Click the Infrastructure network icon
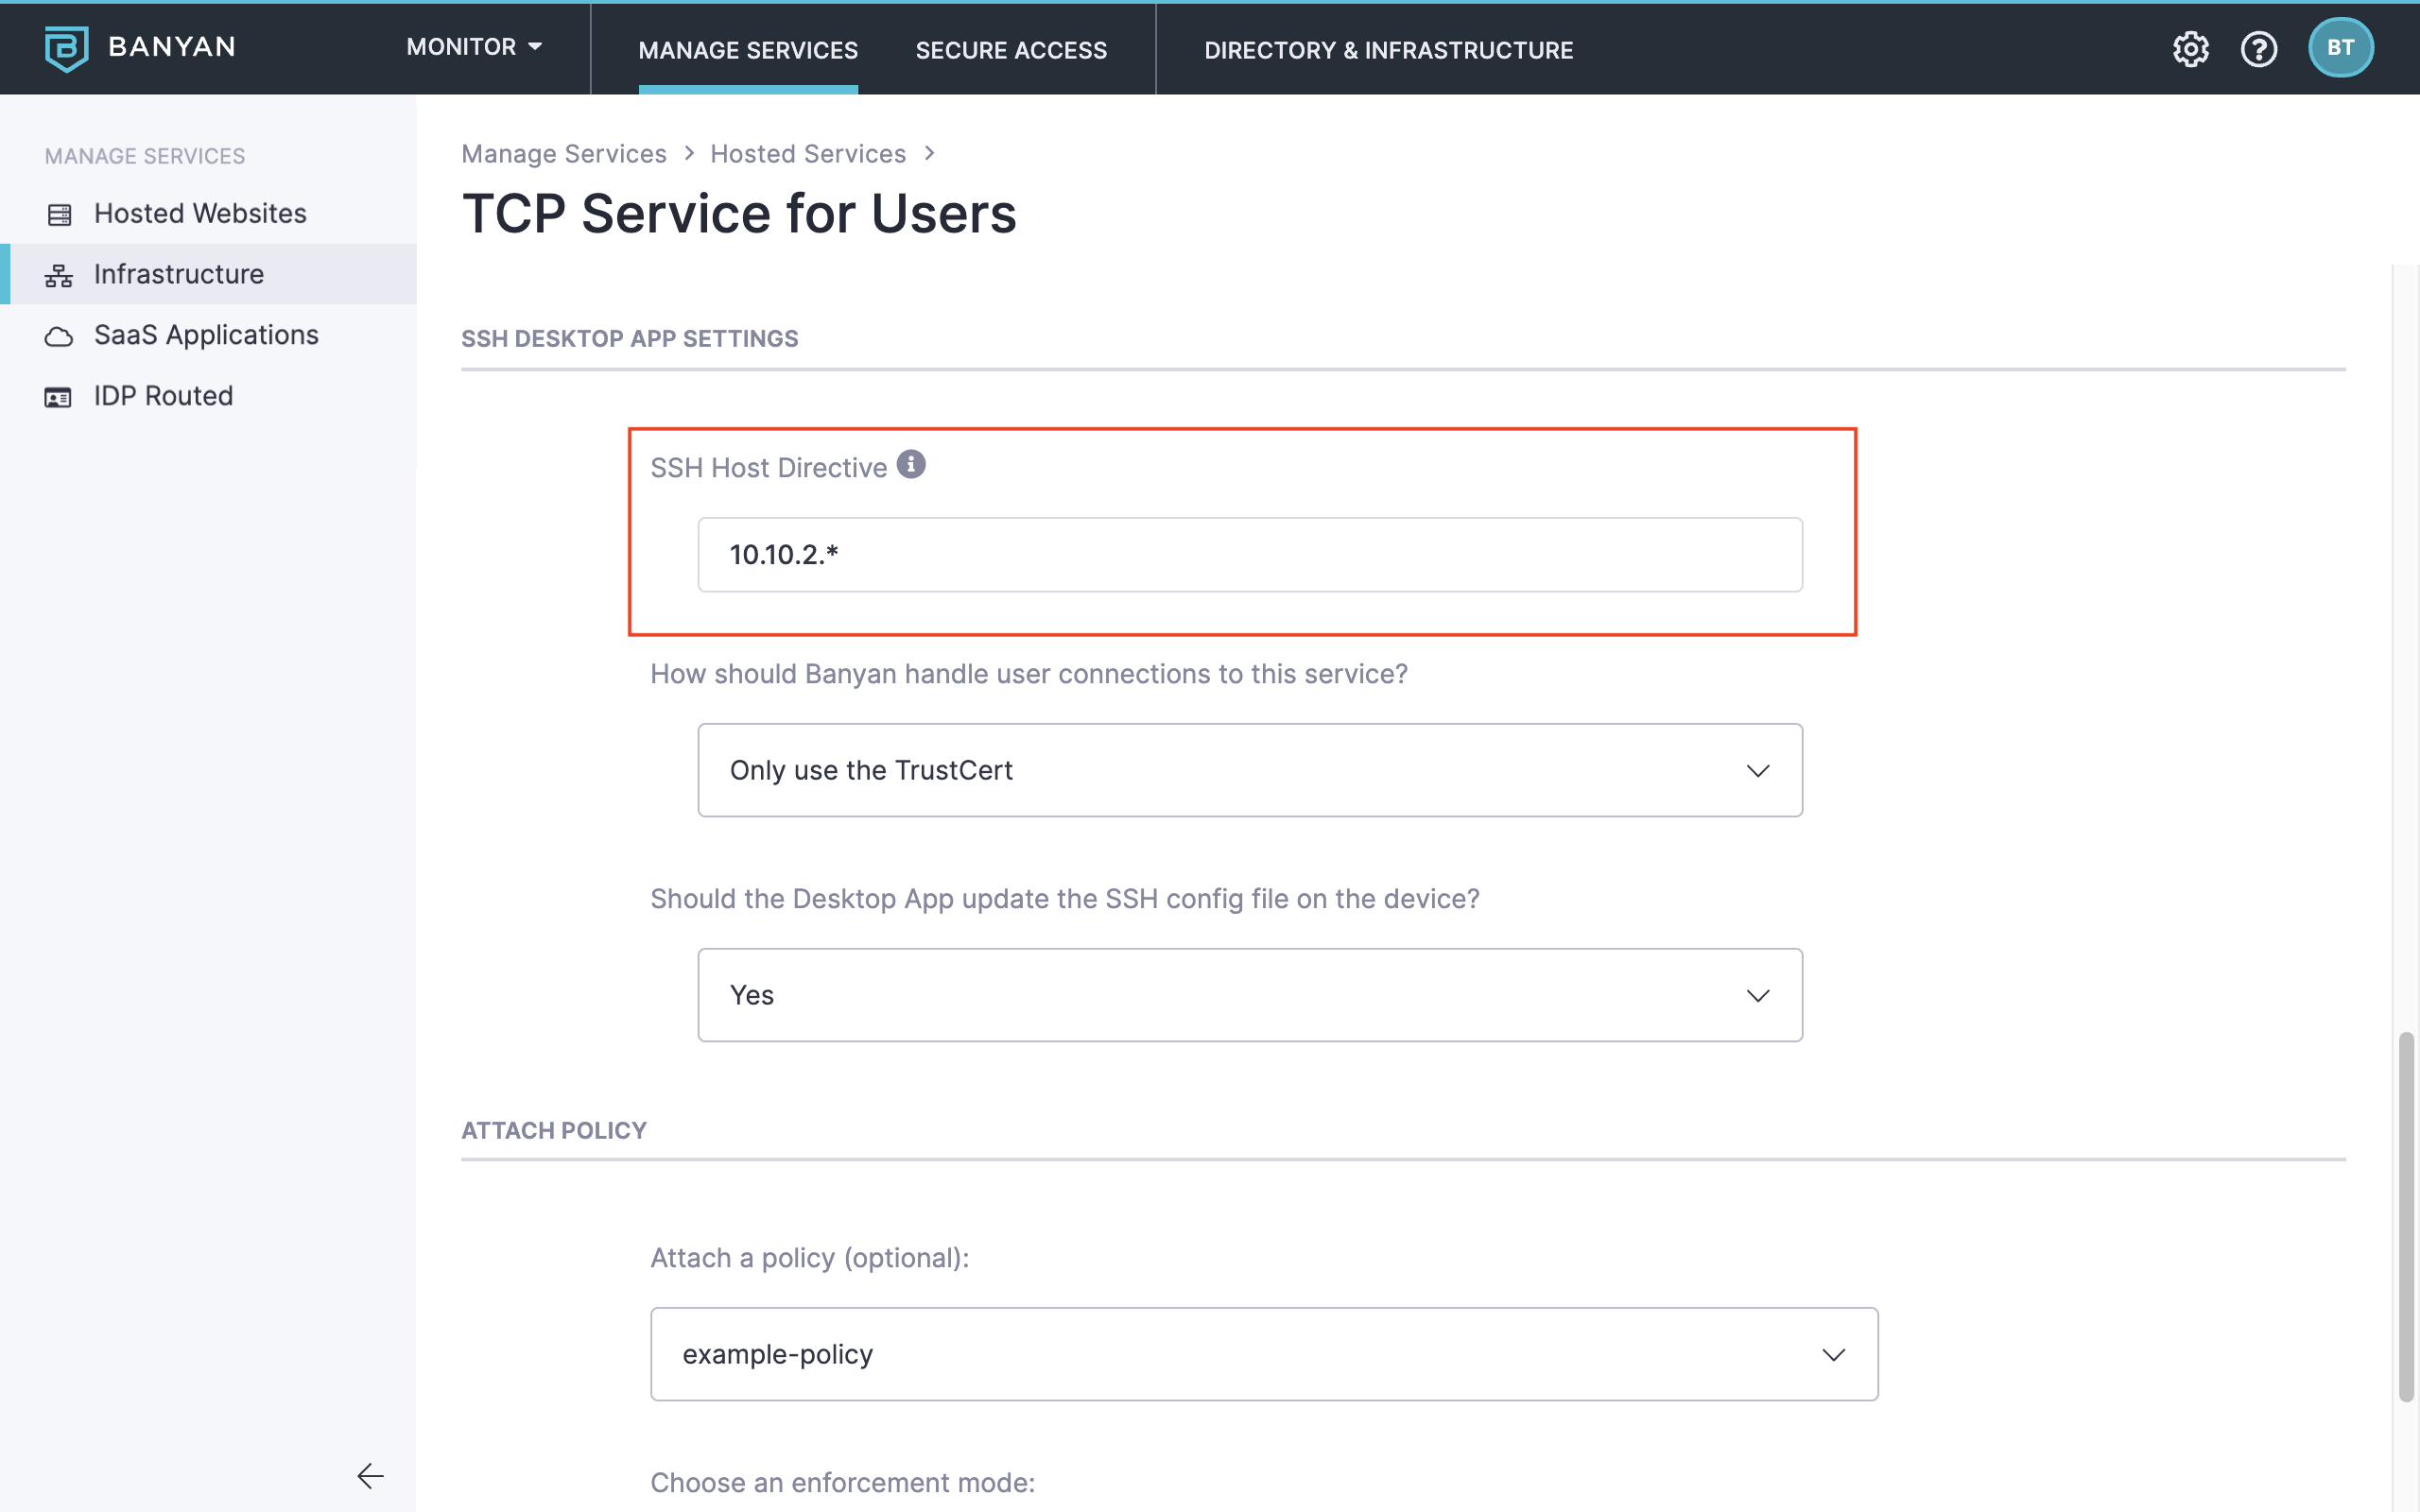 coord(59,275)
